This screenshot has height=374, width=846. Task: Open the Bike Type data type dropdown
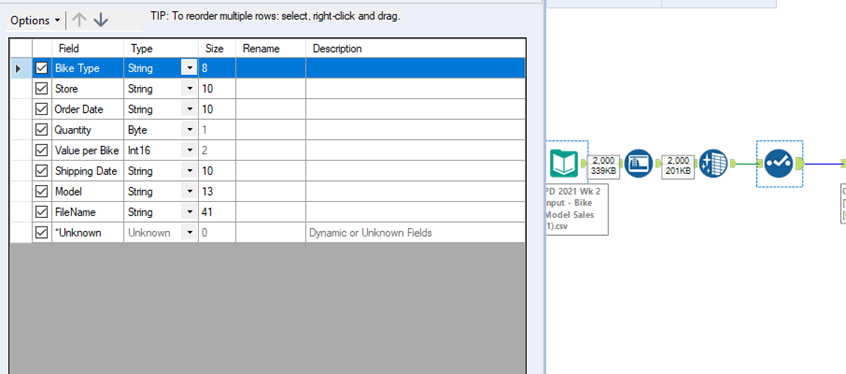(x=189, y=69)
